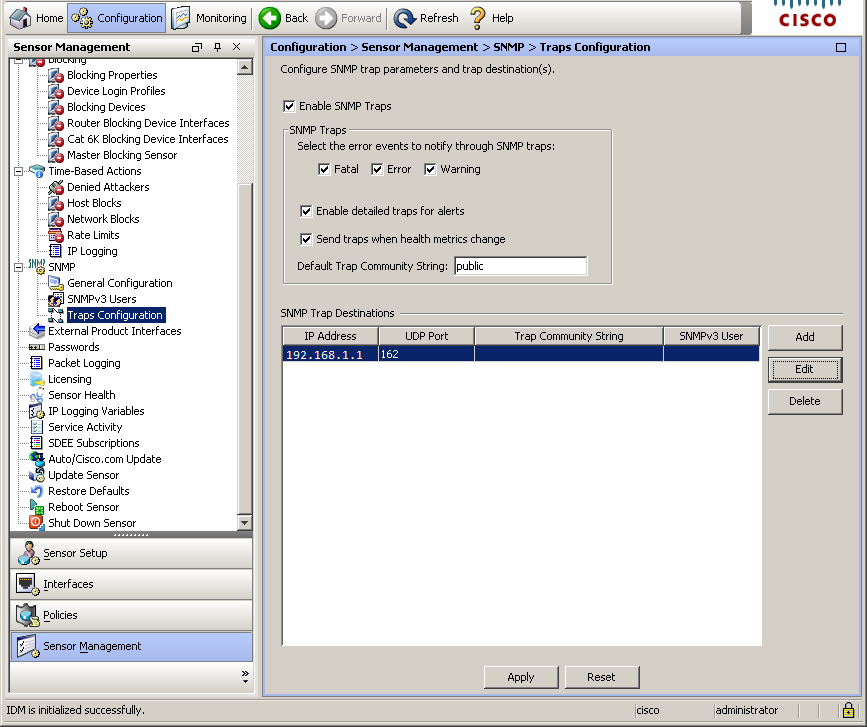The width and height of the screenshot is (867, 727).
Task: Click the Blocking Properties icon
Action: pos(56,75)
